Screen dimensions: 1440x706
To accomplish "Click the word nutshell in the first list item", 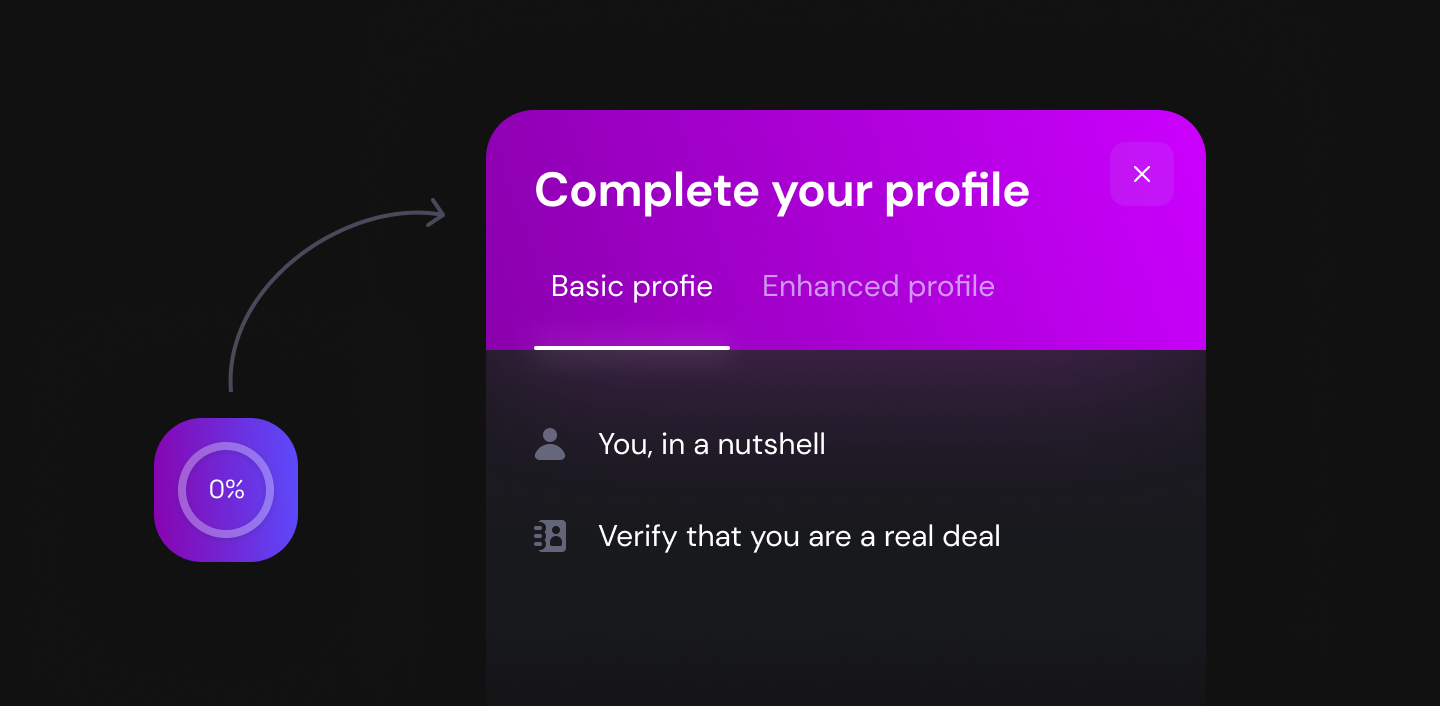I will (772, 444).
